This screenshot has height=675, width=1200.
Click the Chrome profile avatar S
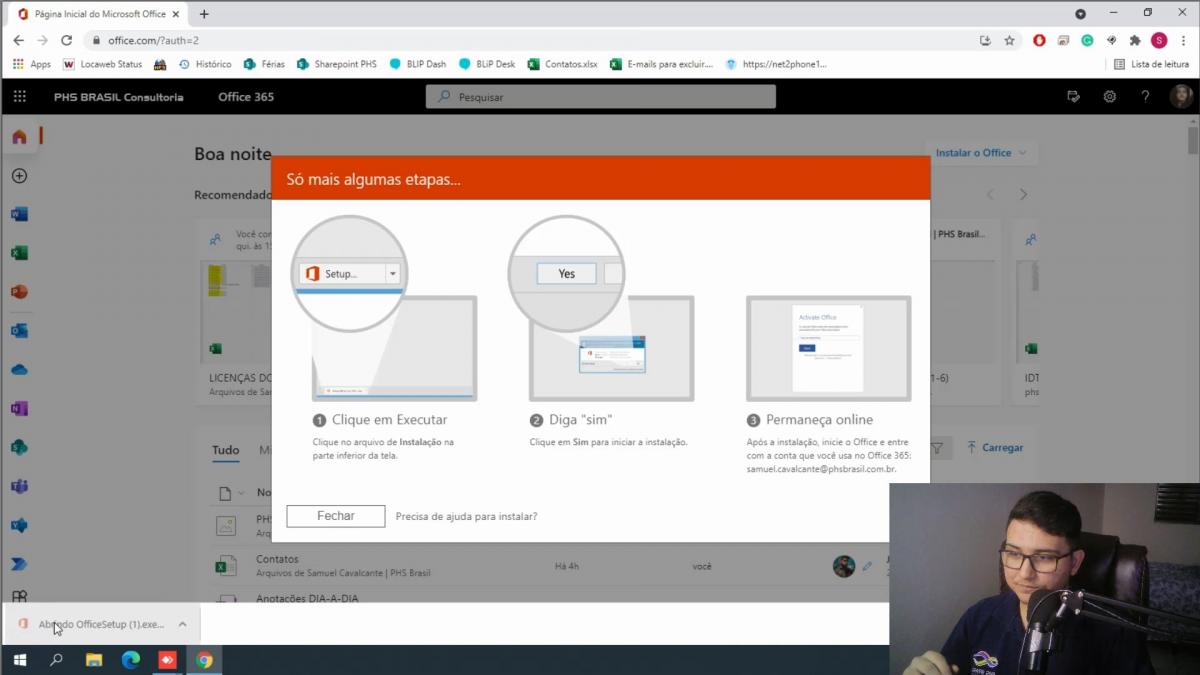tap(1159, 41)
